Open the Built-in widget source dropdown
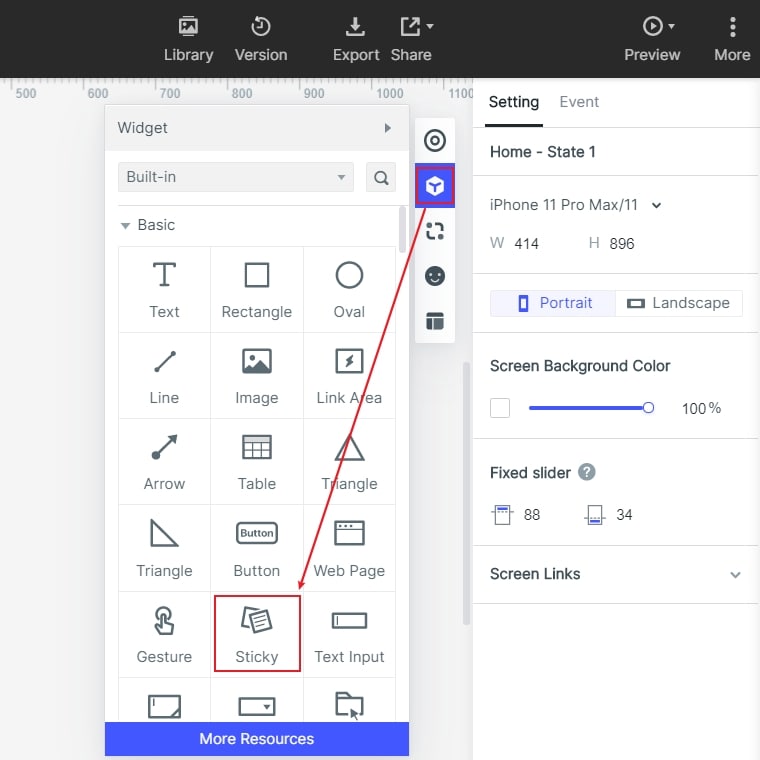 (236, 177)
